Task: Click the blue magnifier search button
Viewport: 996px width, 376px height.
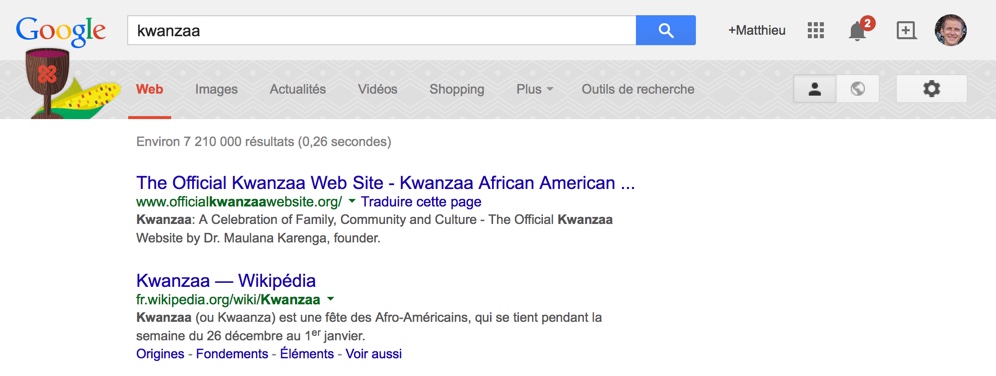Action: [x=666, y=30]
